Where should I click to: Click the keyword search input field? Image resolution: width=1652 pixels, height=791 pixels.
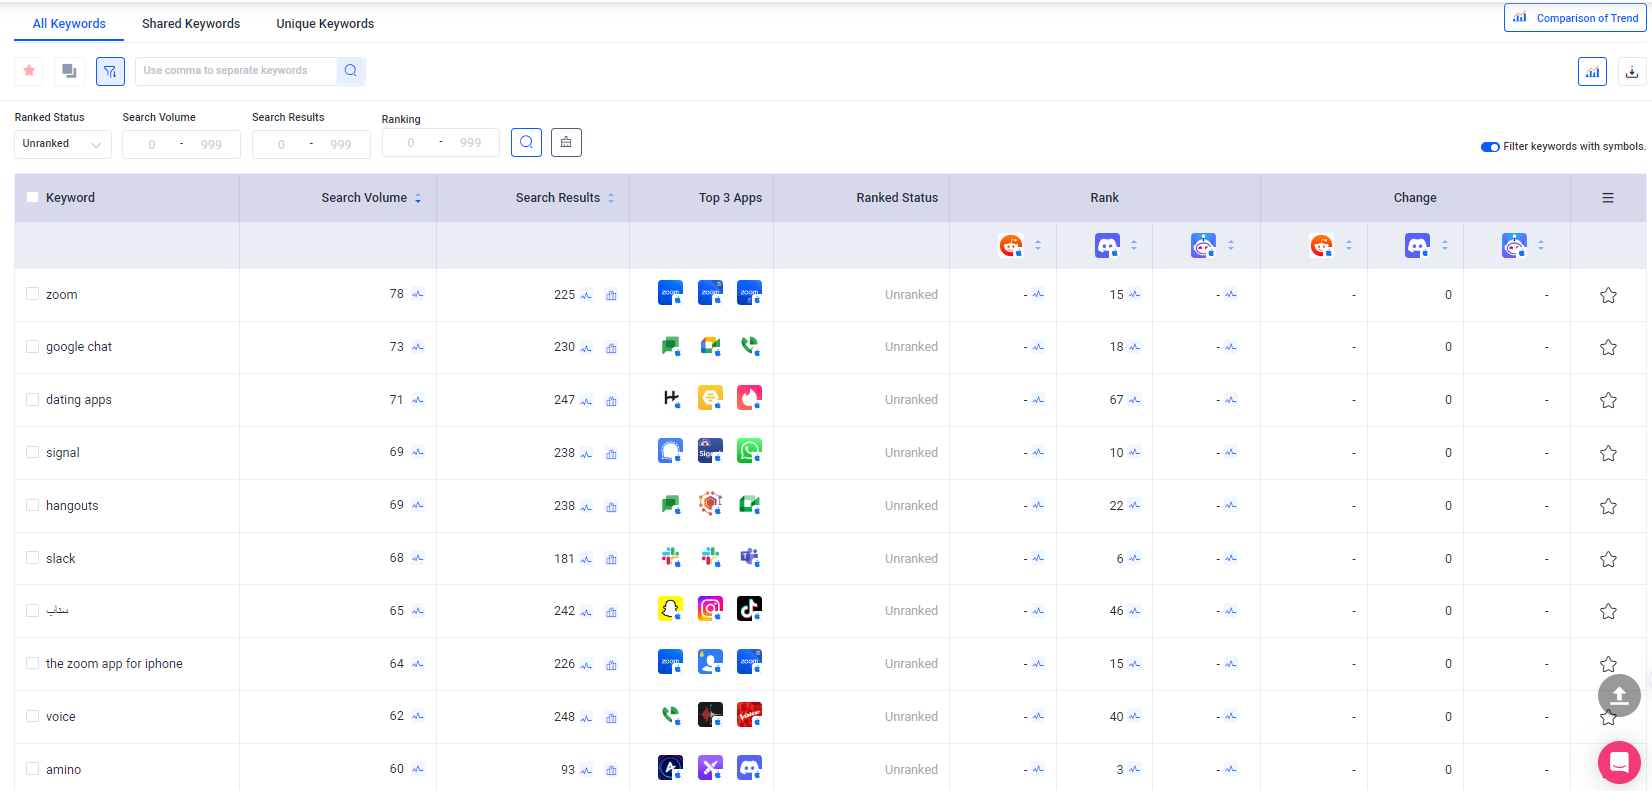(236, 71)
